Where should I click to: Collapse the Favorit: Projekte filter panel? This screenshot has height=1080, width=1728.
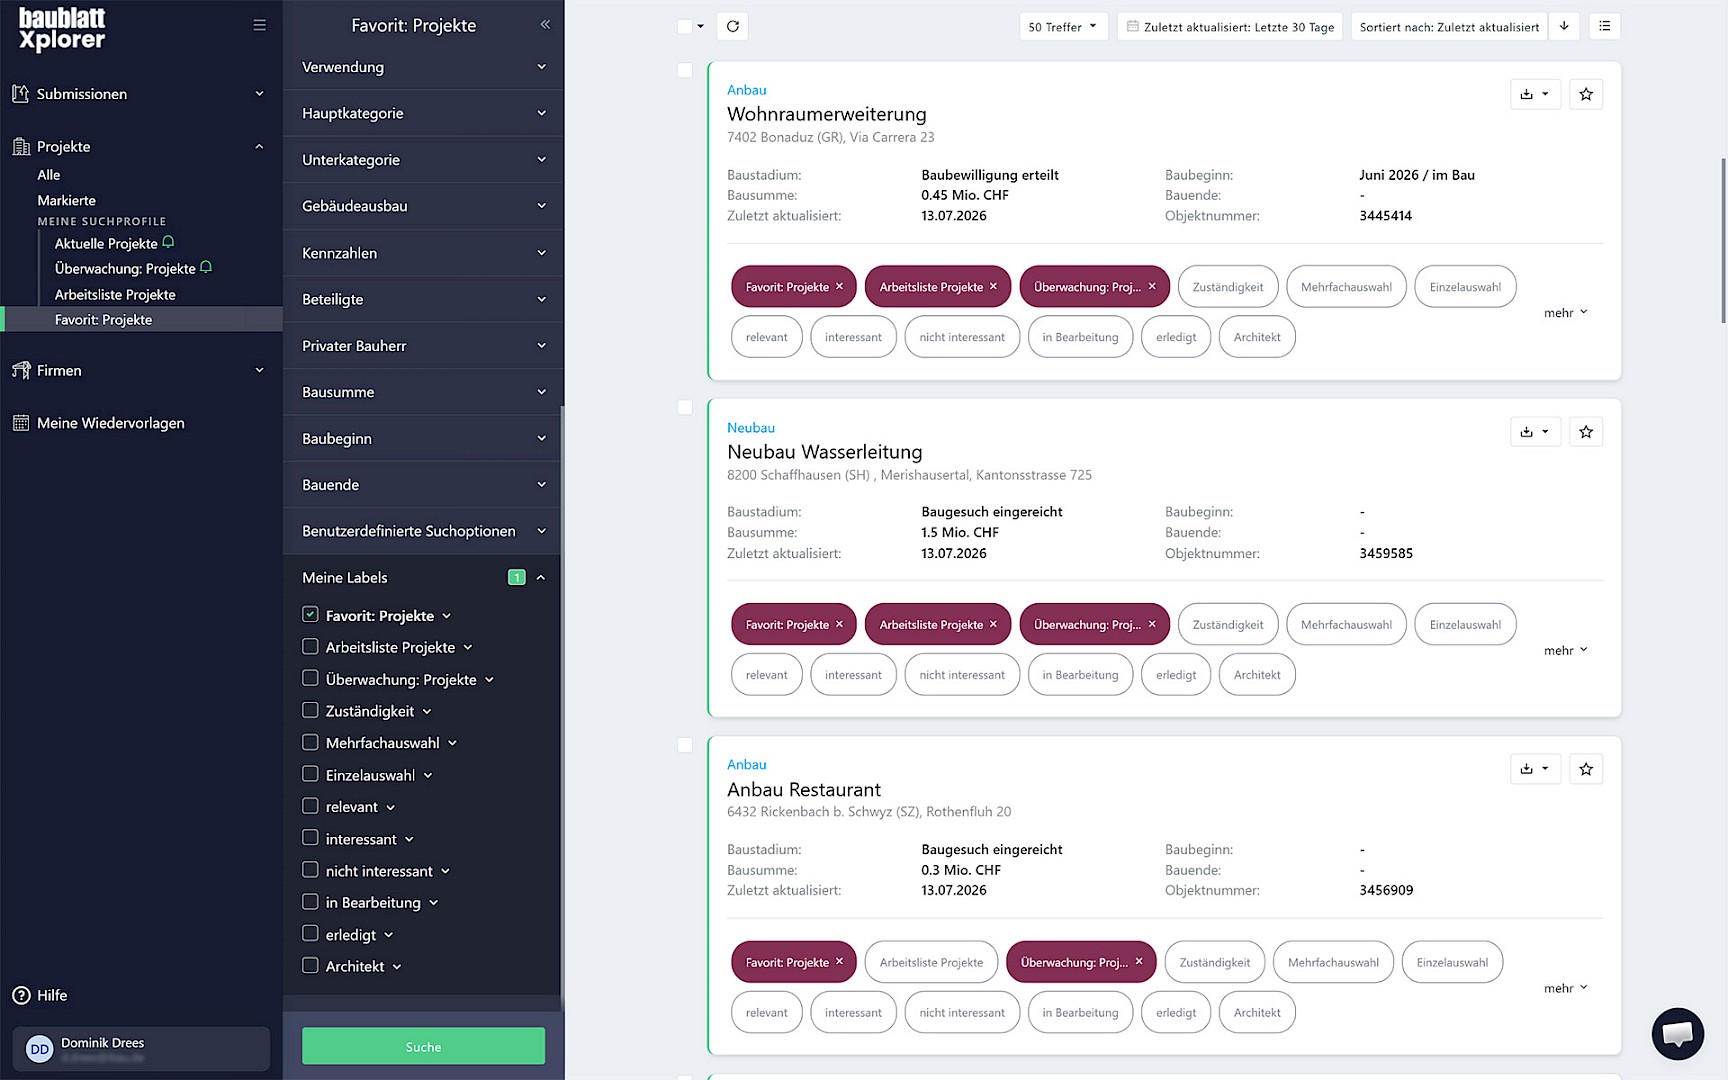click(545, 25)
